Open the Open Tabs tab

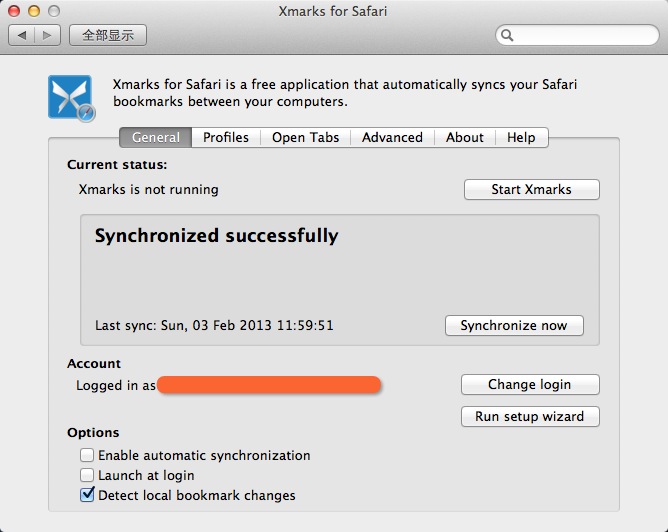[305, 138]
